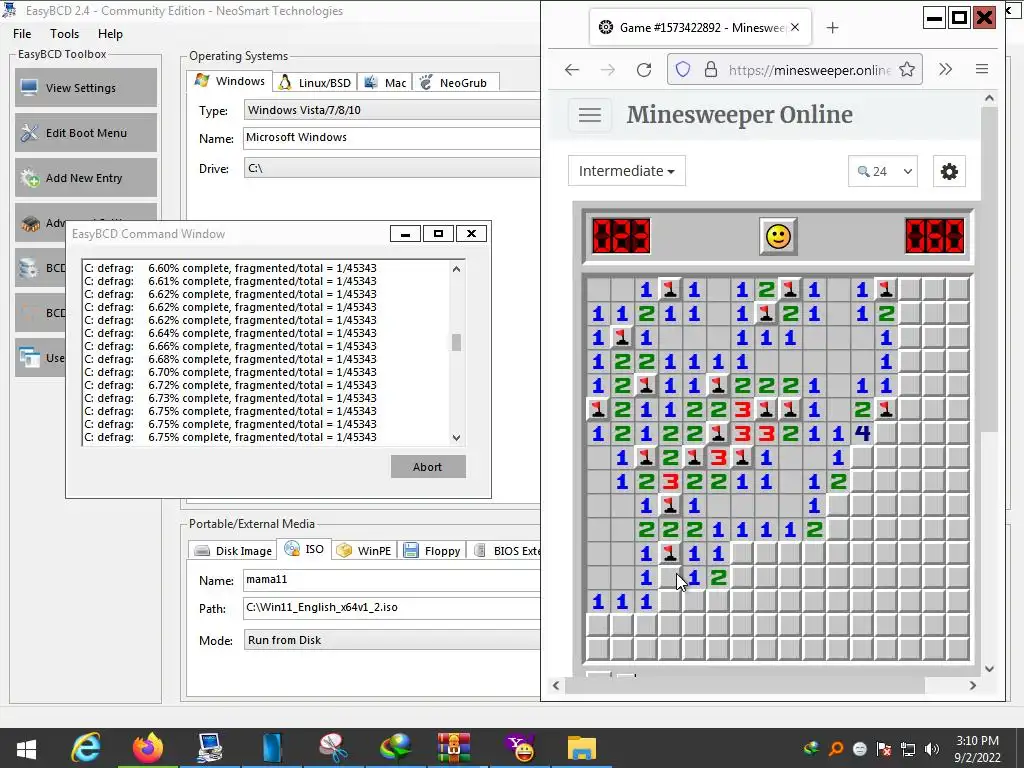Open the WinPE media tab
This screenshot has height=768, width=1024.
pos(364,551)
